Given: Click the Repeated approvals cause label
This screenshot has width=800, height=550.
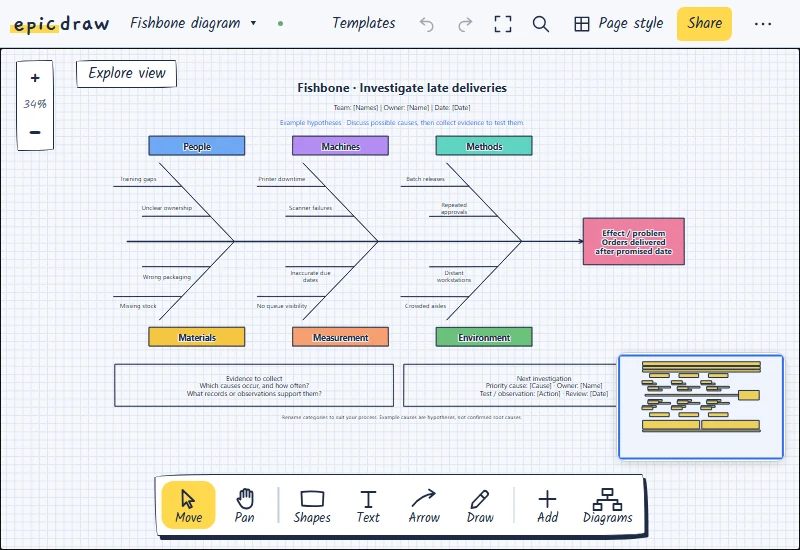Looking at the screenshot, I should (x=454, y=208).
